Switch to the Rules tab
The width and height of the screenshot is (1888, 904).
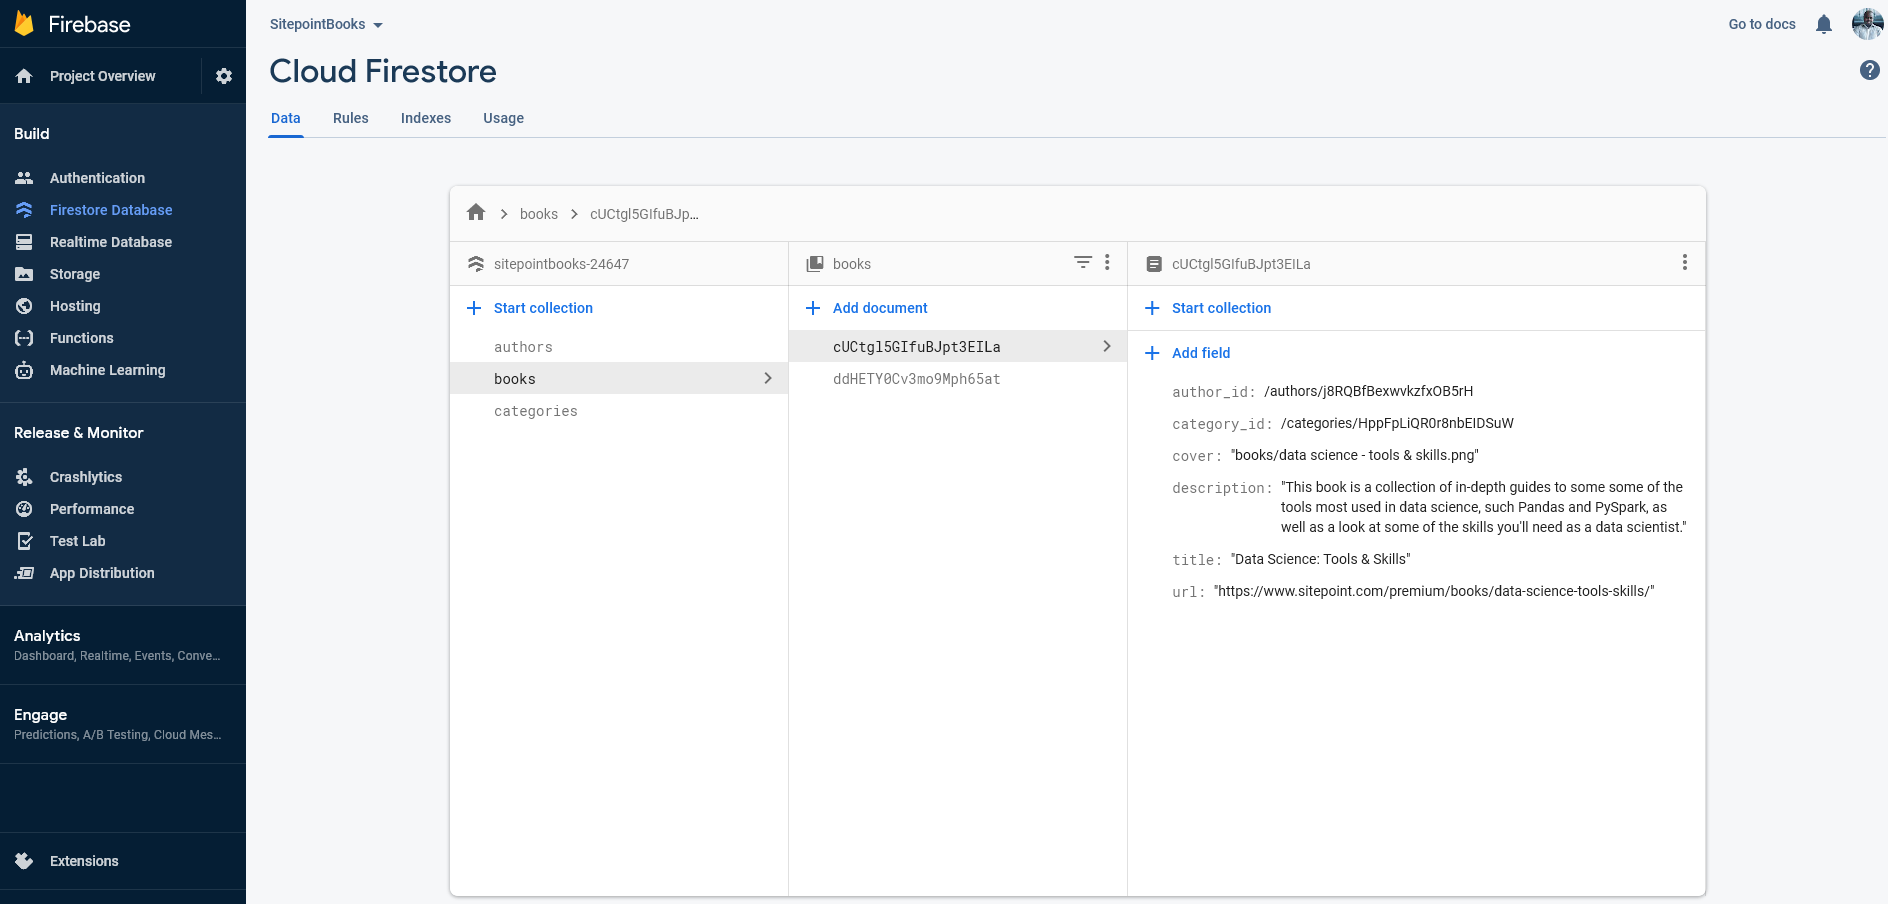(x=350, y=118)
